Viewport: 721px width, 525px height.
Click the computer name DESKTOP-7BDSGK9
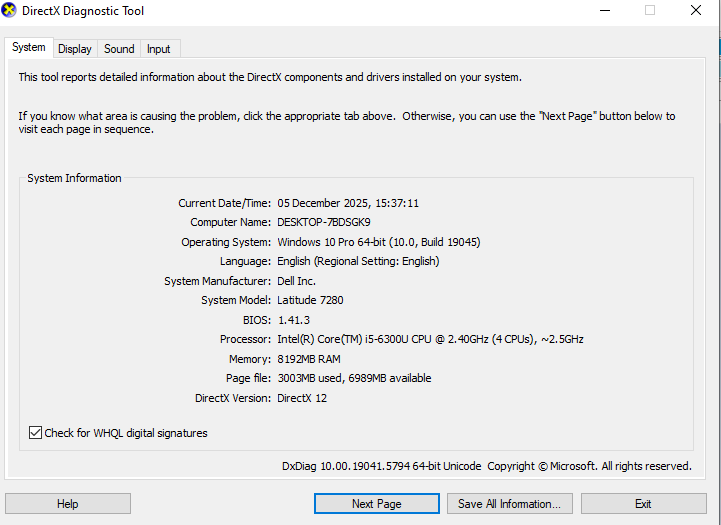[x=324, y=222]
